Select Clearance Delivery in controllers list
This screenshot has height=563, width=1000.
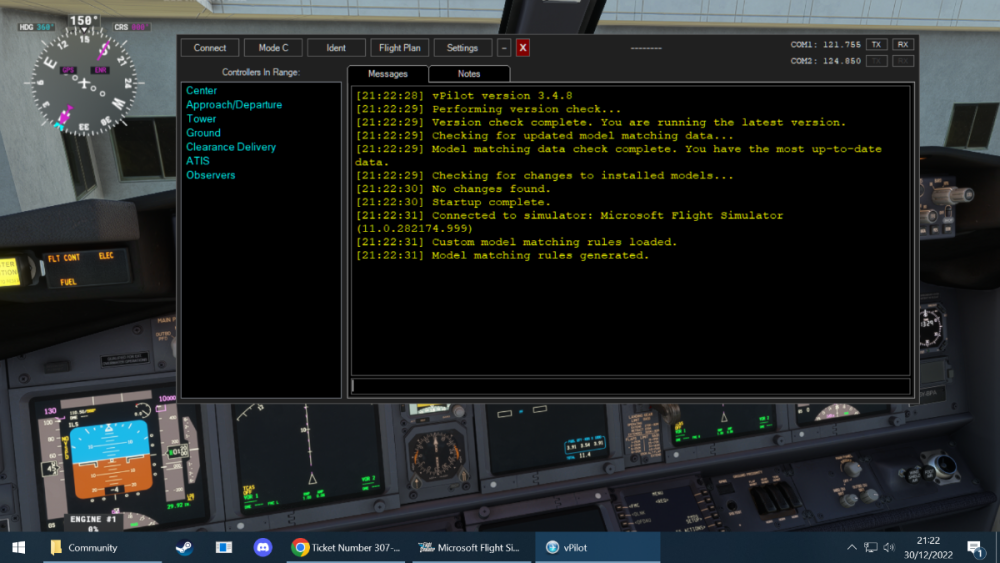[231, 147]
